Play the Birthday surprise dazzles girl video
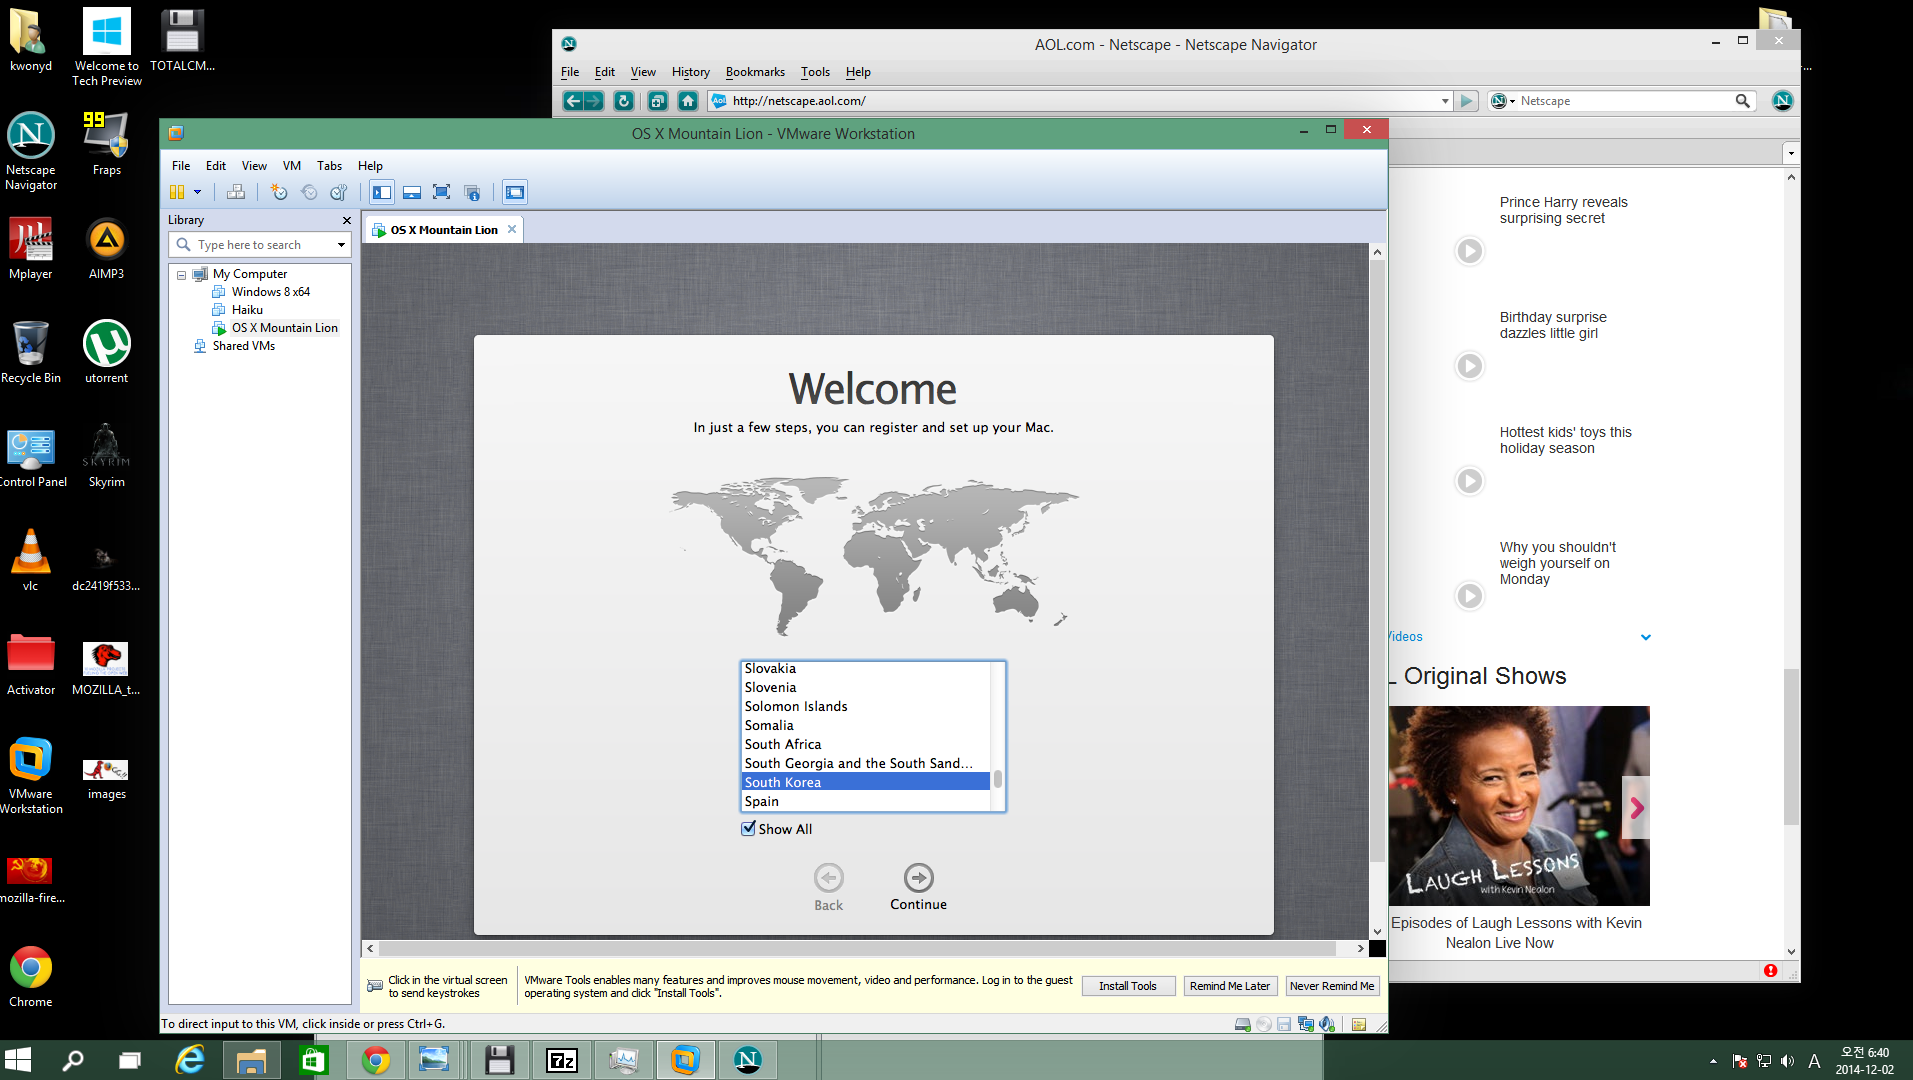The height and width of the screenshot is (1080, 1913). [1469, 366]
